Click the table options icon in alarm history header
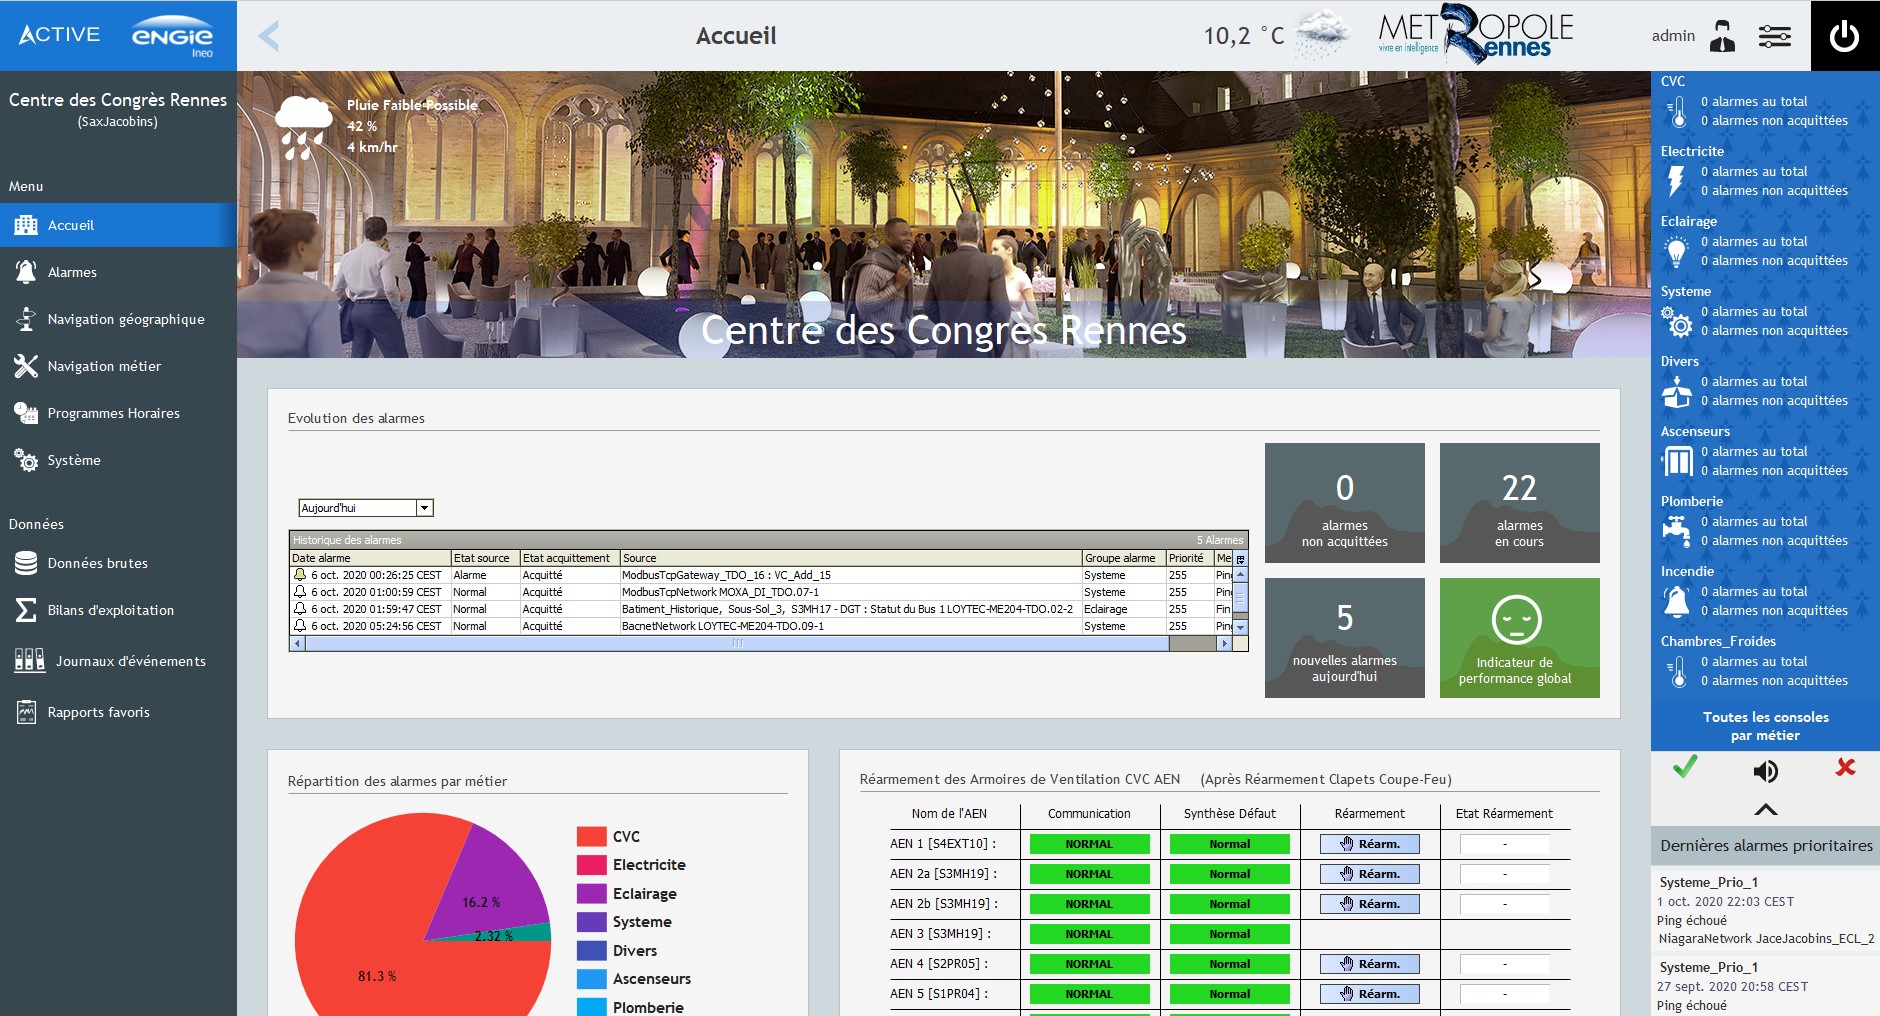1880x1016 pixels. pyautogui.click(x=1241, y=559)
